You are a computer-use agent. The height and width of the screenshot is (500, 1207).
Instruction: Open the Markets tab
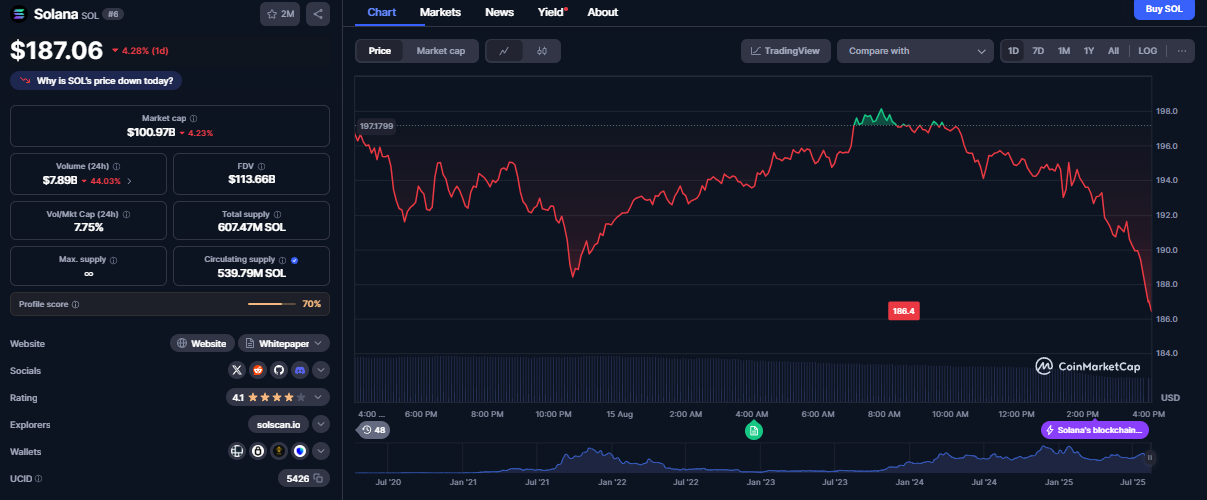point(440,12)
